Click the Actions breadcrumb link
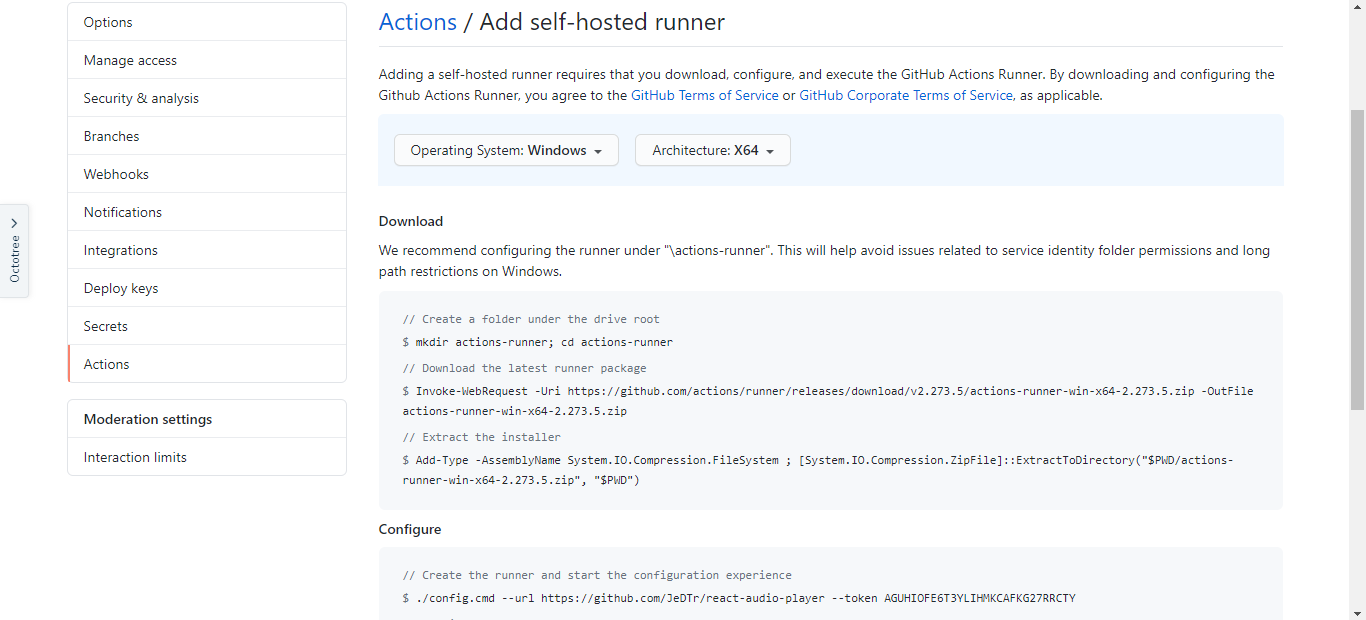Viewport: 1366px width, 620px height. point(417,22)
